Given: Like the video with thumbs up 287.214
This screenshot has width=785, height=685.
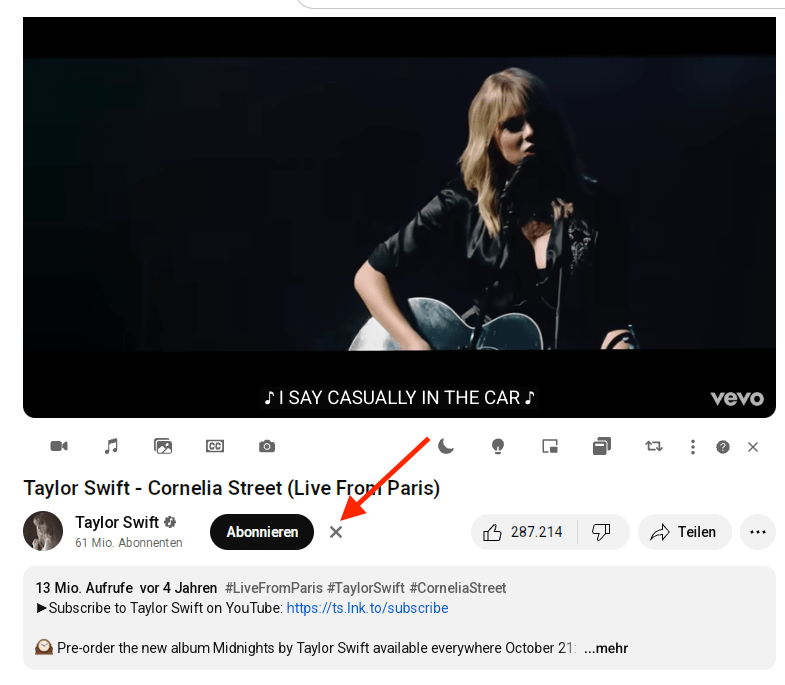Looking at the screenshot, I should pos(524,532).
